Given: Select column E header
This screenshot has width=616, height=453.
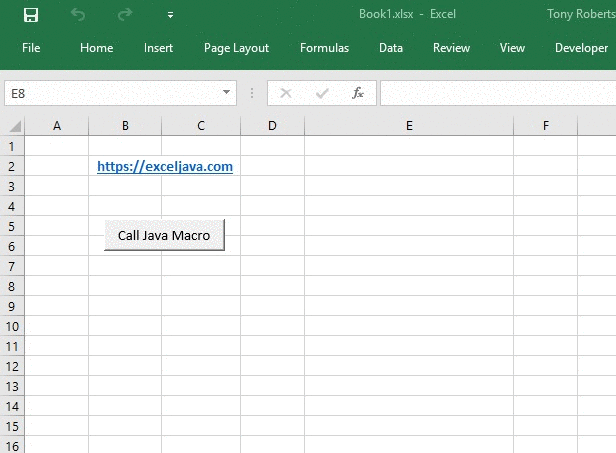Looking at the screenshot, I should [409, 126].
